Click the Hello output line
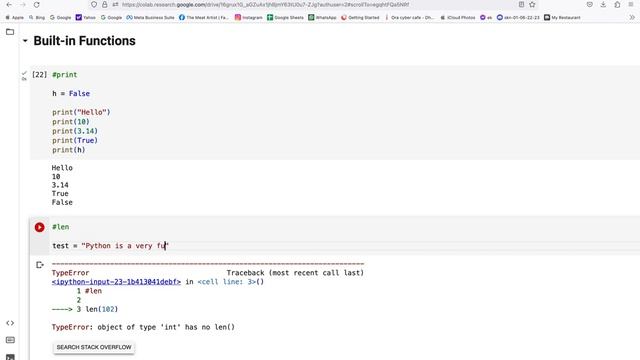The height and width of the screenshot is (360, 640). click(62, 168)
